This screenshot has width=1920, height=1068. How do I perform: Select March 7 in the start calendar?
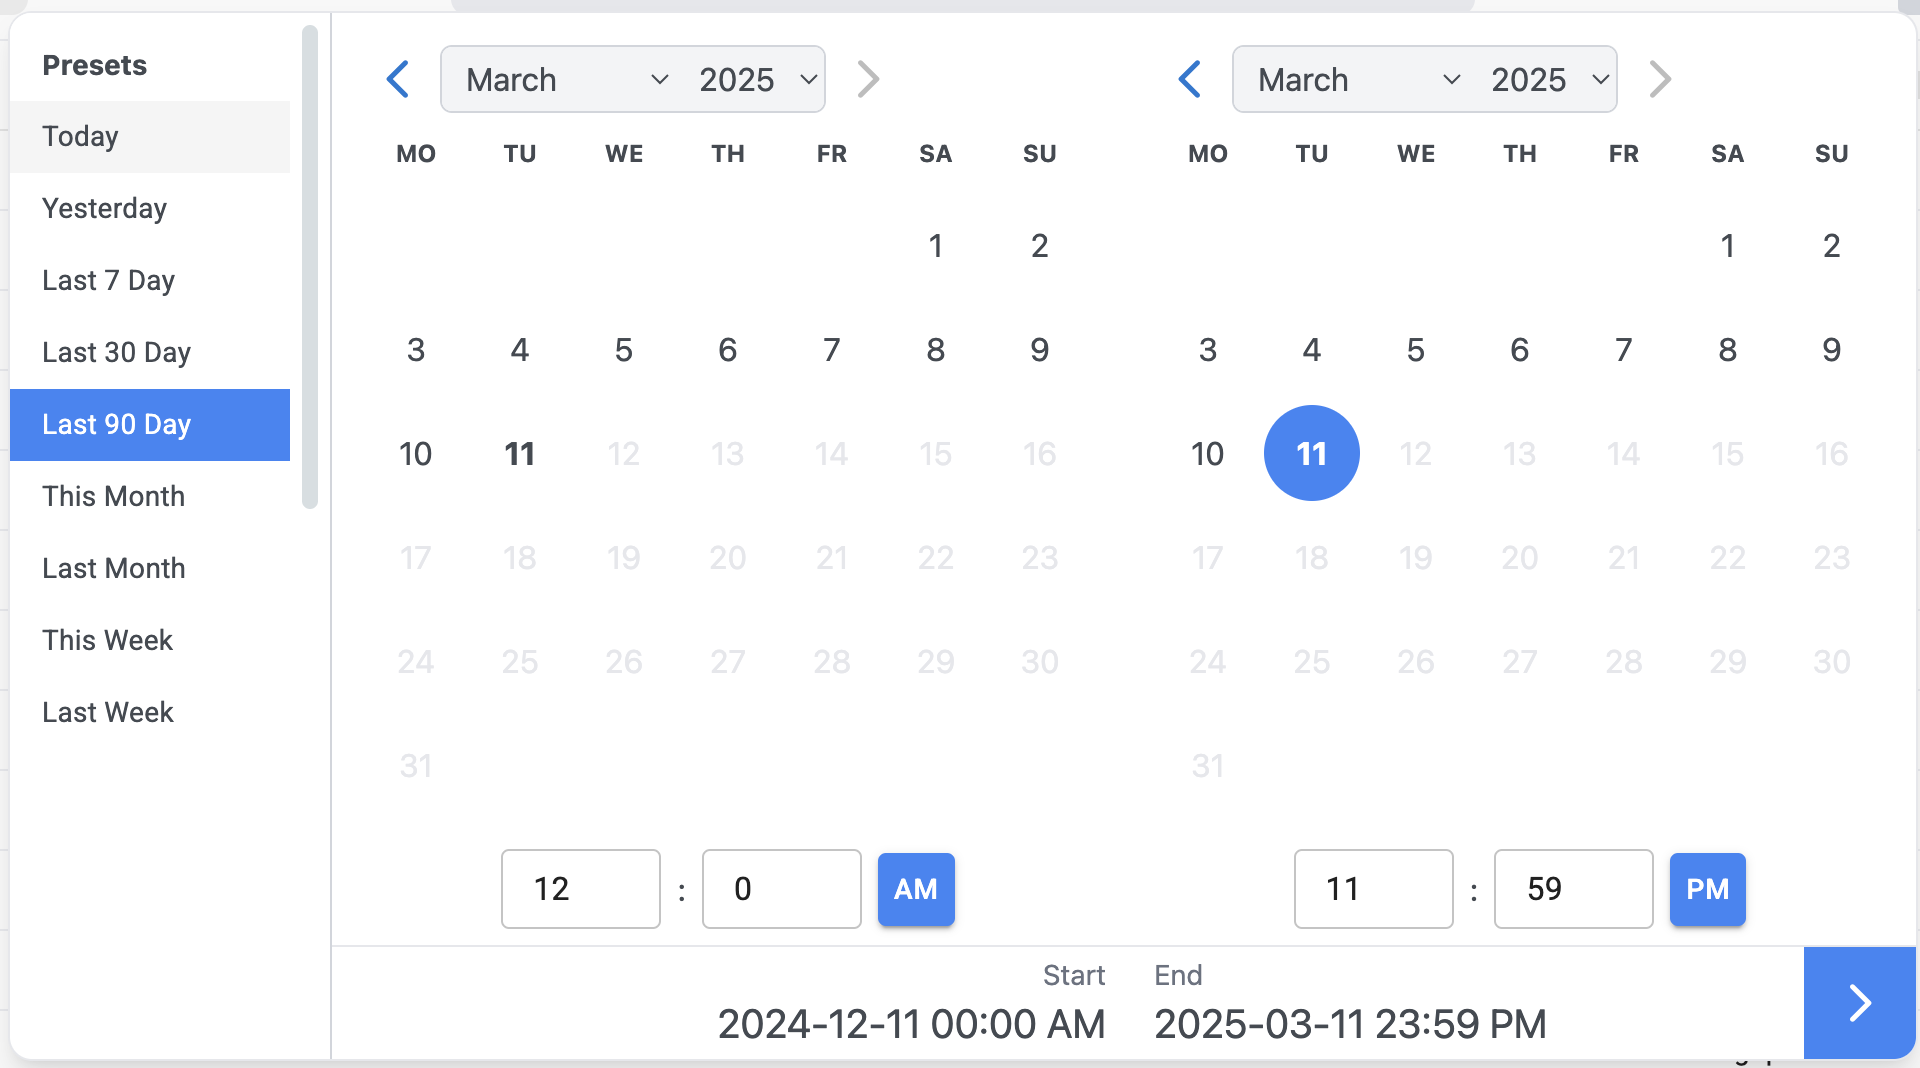(832, 350)
